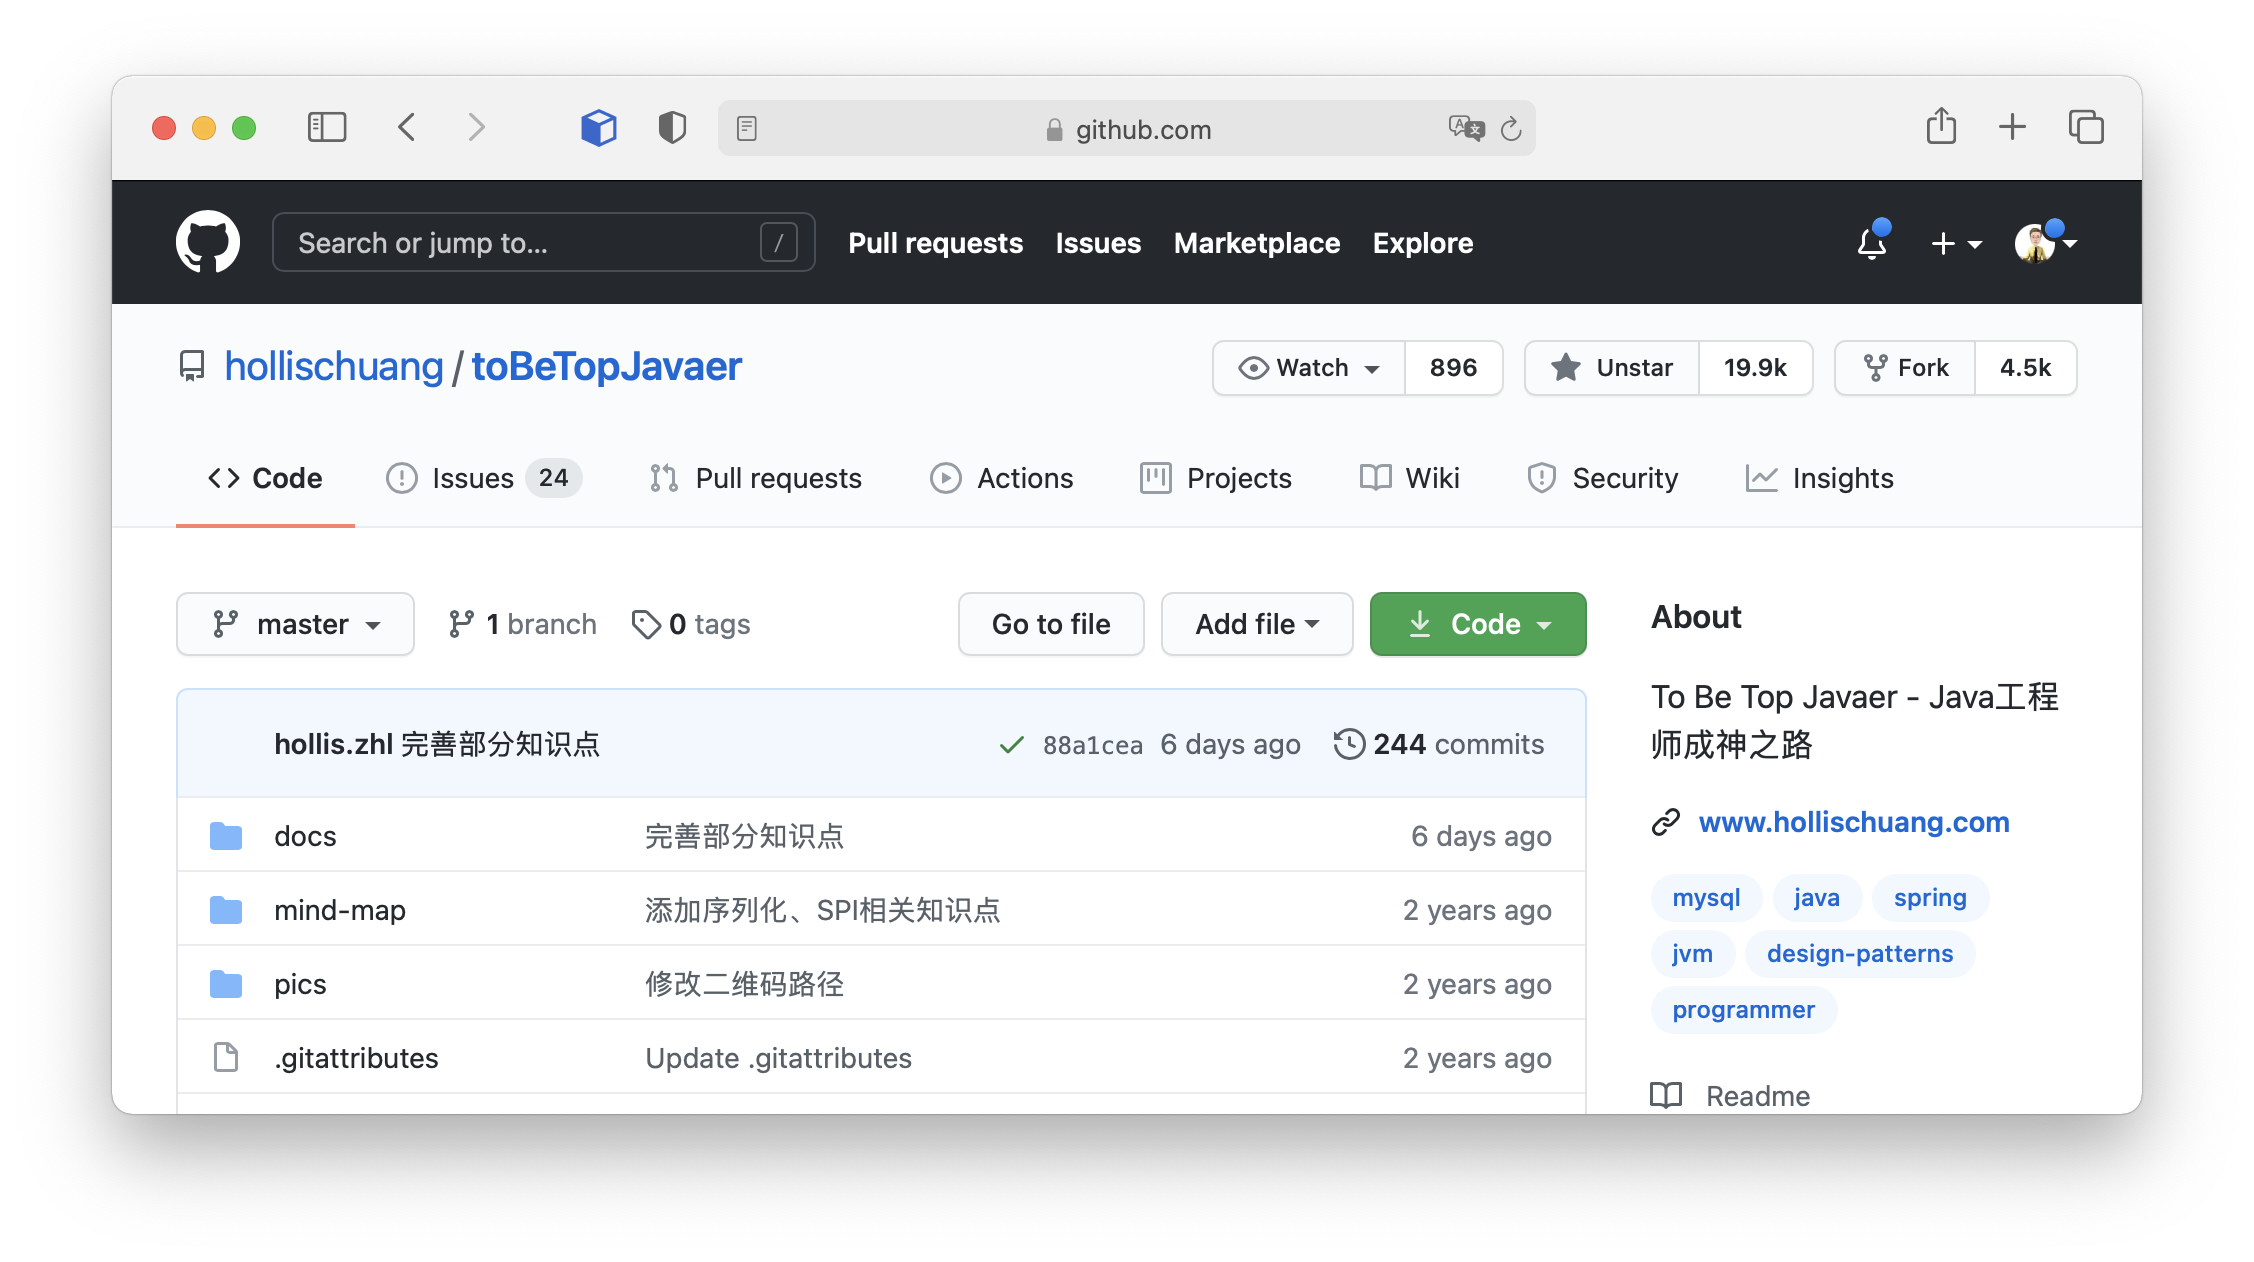Click the green check commit status icon
Viewport: 2254px width, 1262px height.
click(1011, 745)
